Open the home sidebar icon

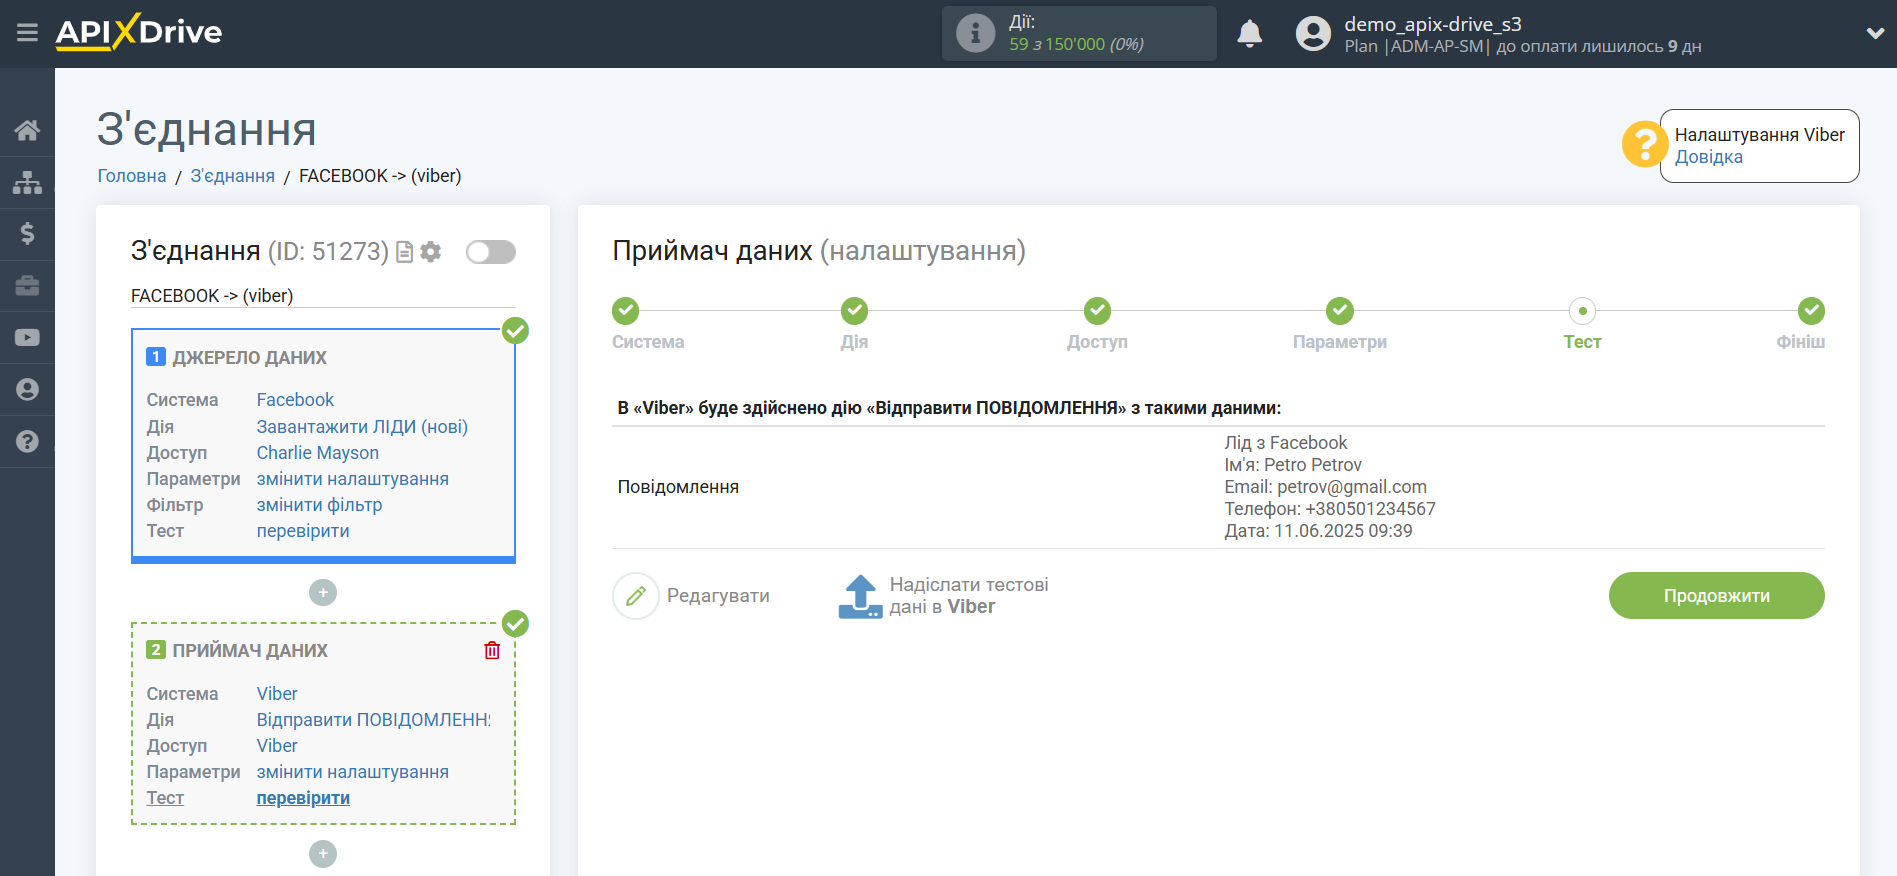tap(27, 130)
